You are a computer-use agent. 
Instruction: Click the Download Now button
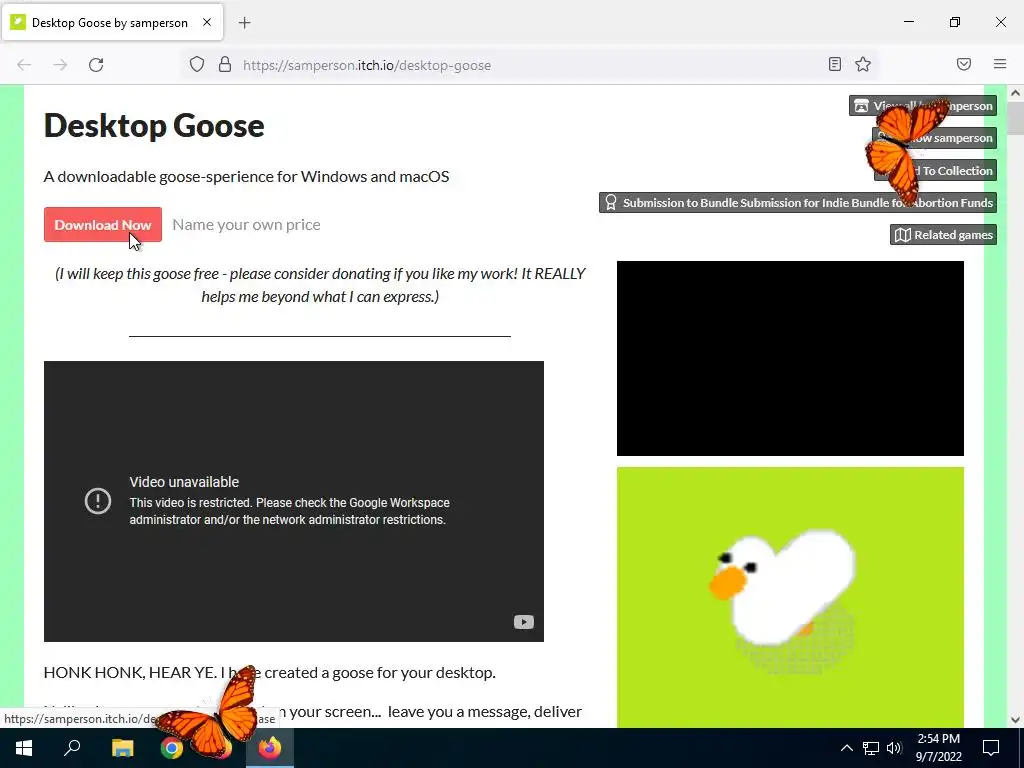click(103, 225)
